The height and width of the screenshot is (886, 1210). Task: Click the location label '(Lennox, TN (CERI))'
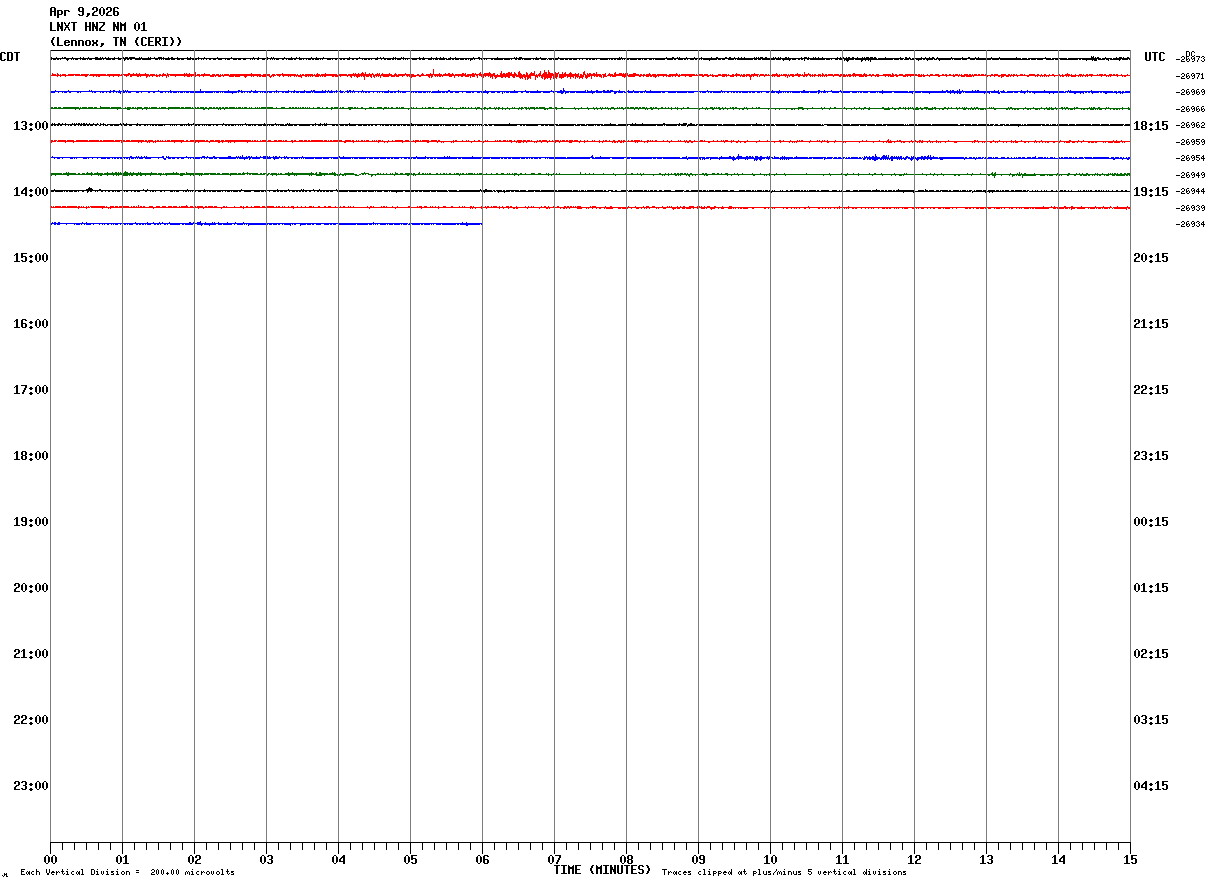(116, 42)
